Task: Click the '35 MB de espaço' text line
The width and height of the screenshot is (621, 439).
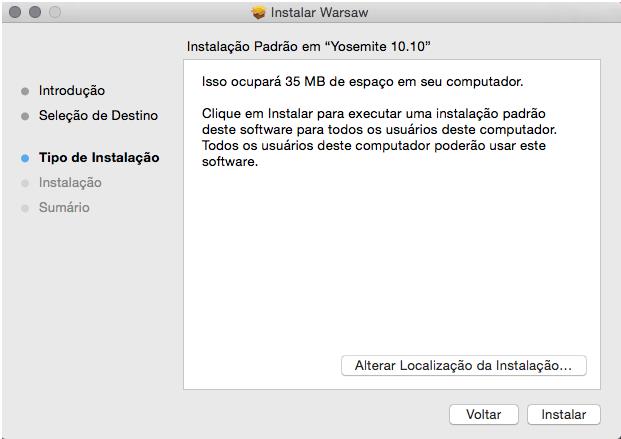Action: coord(362,80)
